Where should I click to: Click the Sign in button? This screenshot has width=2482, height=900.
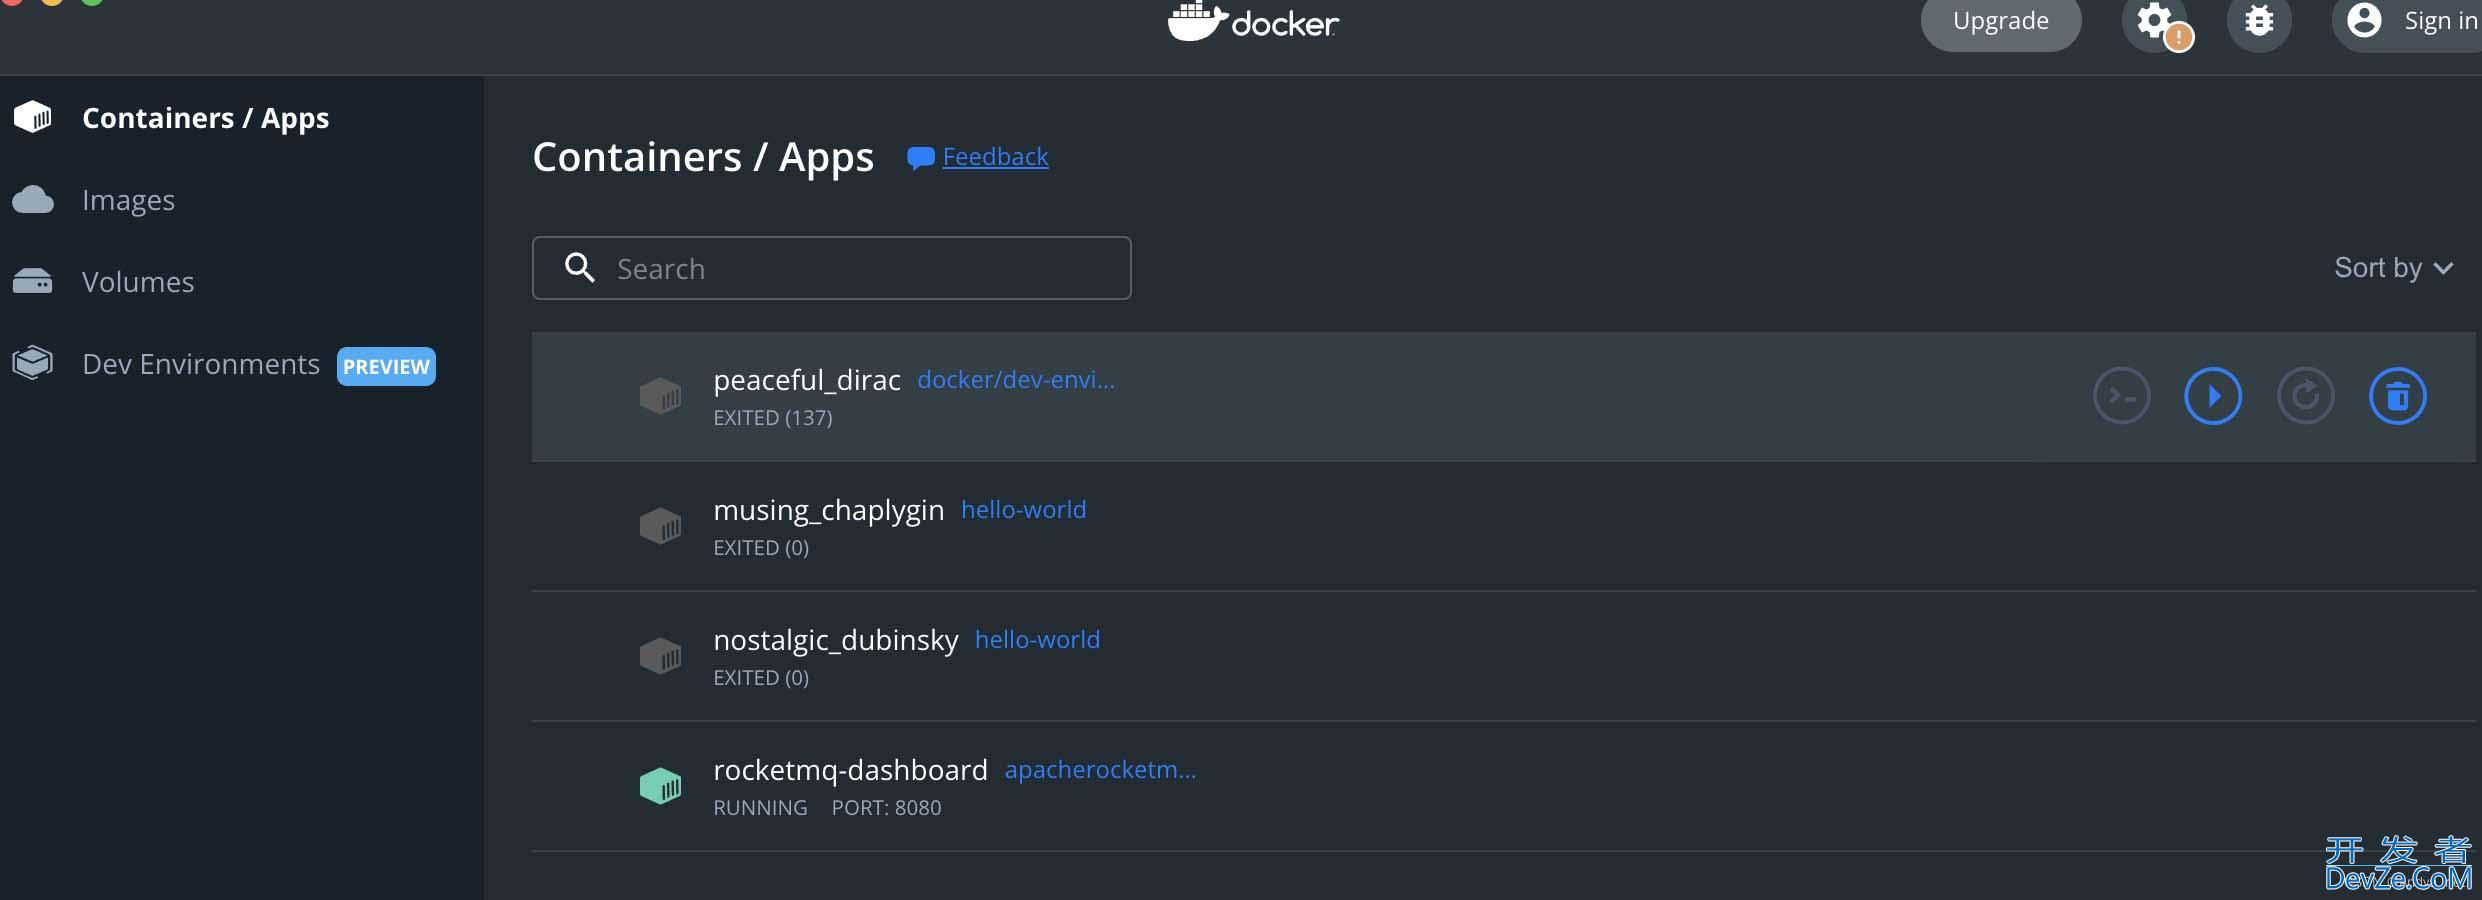click(2408, 21)
